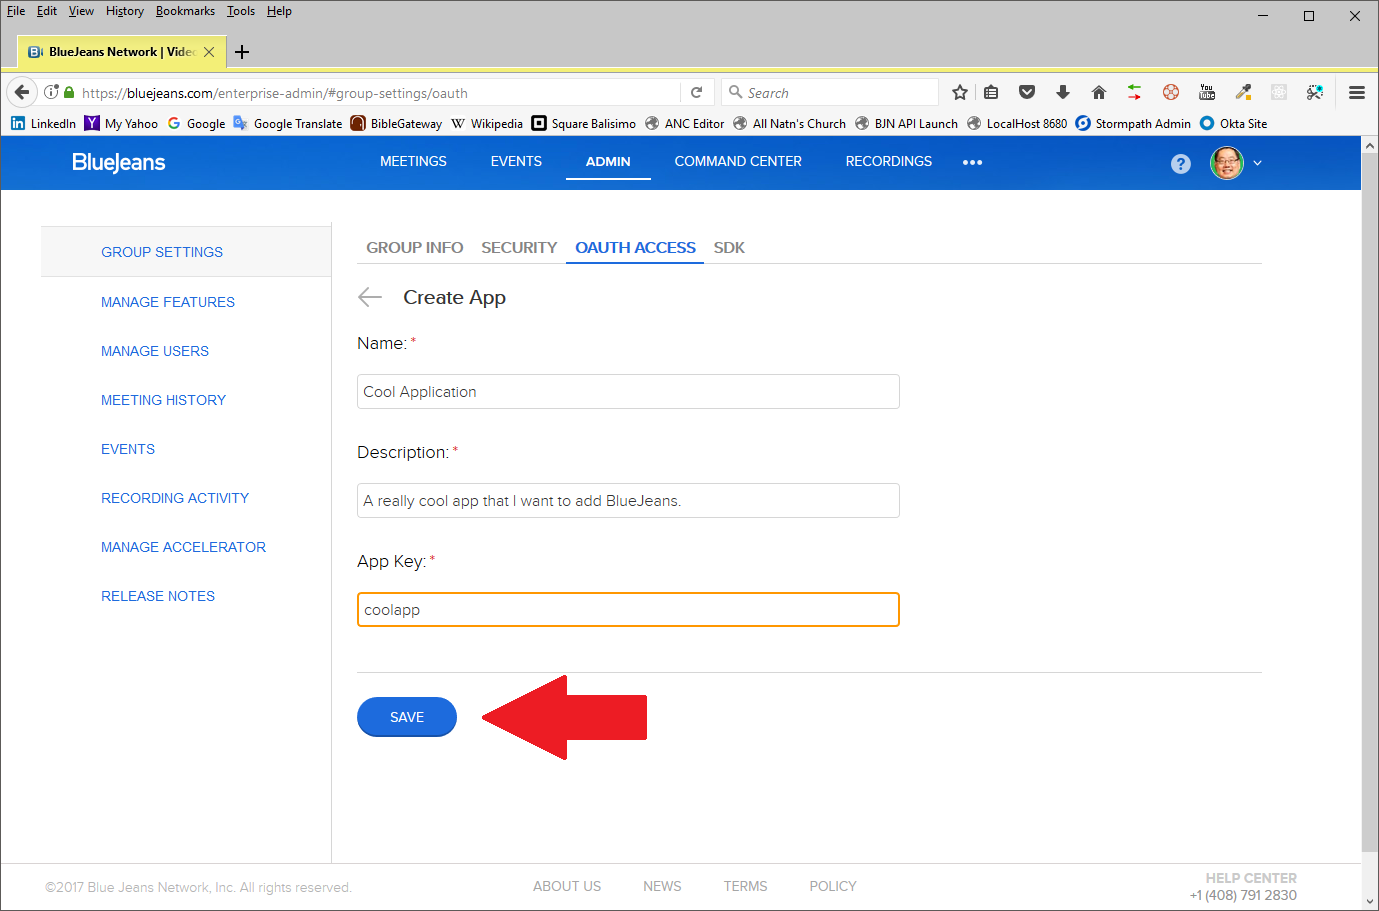Image resolution: width=1379 pixels, height=911 pixels.
Task: Select GROUP SETTINGS in the sidebar
Action: [x=162, y=252]
